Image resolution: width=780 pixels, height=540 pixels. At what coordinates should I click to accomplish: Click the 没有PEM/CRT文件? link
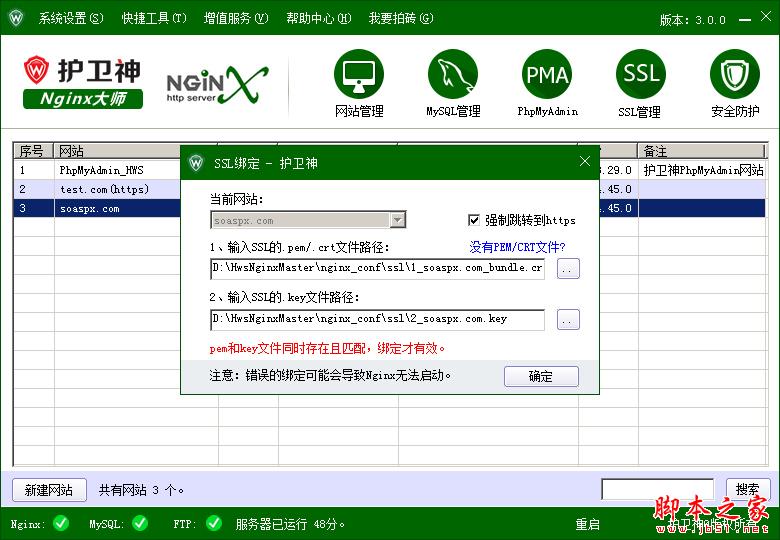click(517, 247)
